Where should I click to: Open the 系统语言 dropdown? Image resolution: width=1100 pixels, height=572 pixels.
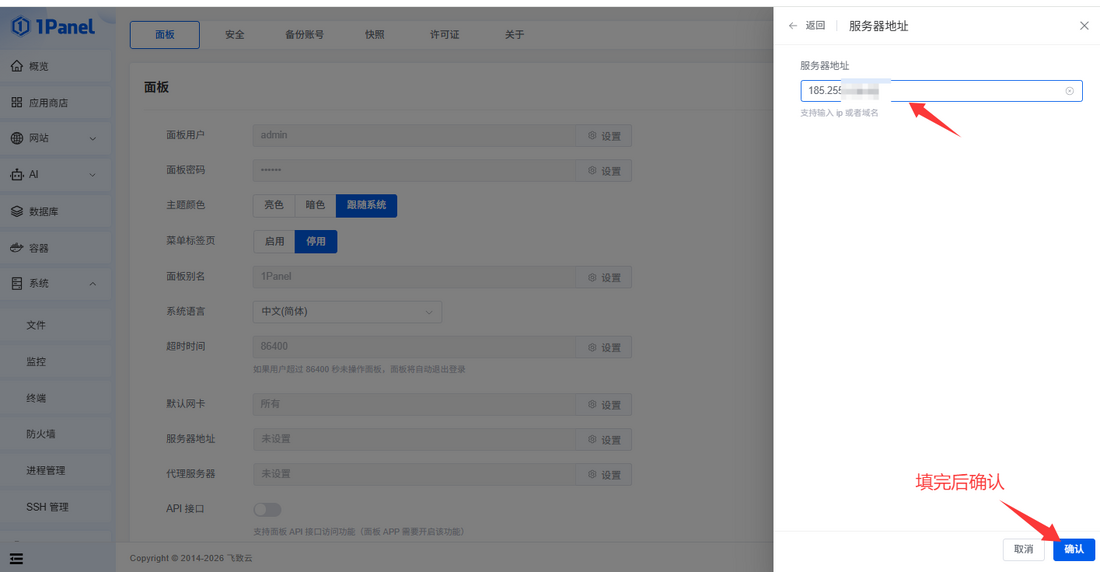tap(346, 312)
